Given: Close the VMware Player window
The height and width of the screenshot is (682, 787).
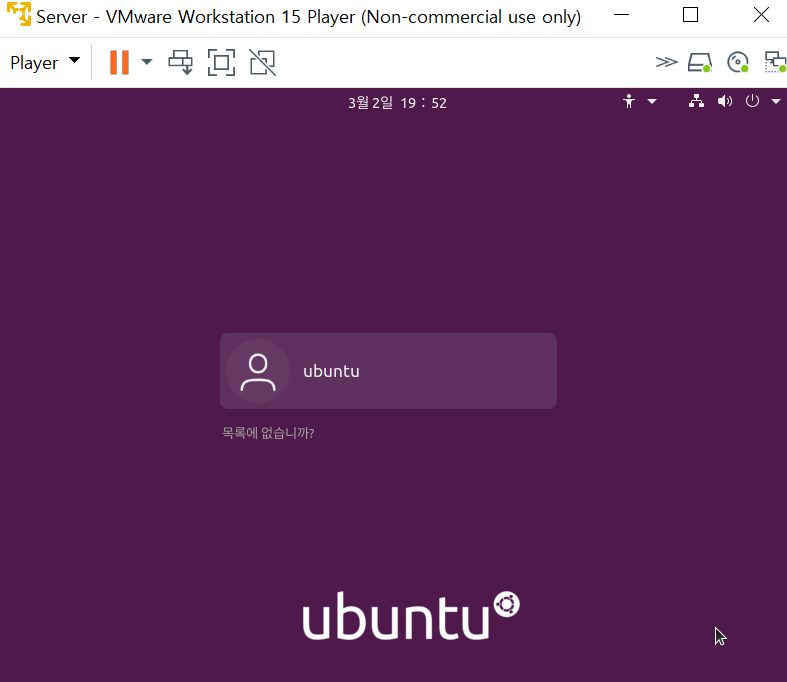Looking at the screenshot, I should (x=761, y=15).
